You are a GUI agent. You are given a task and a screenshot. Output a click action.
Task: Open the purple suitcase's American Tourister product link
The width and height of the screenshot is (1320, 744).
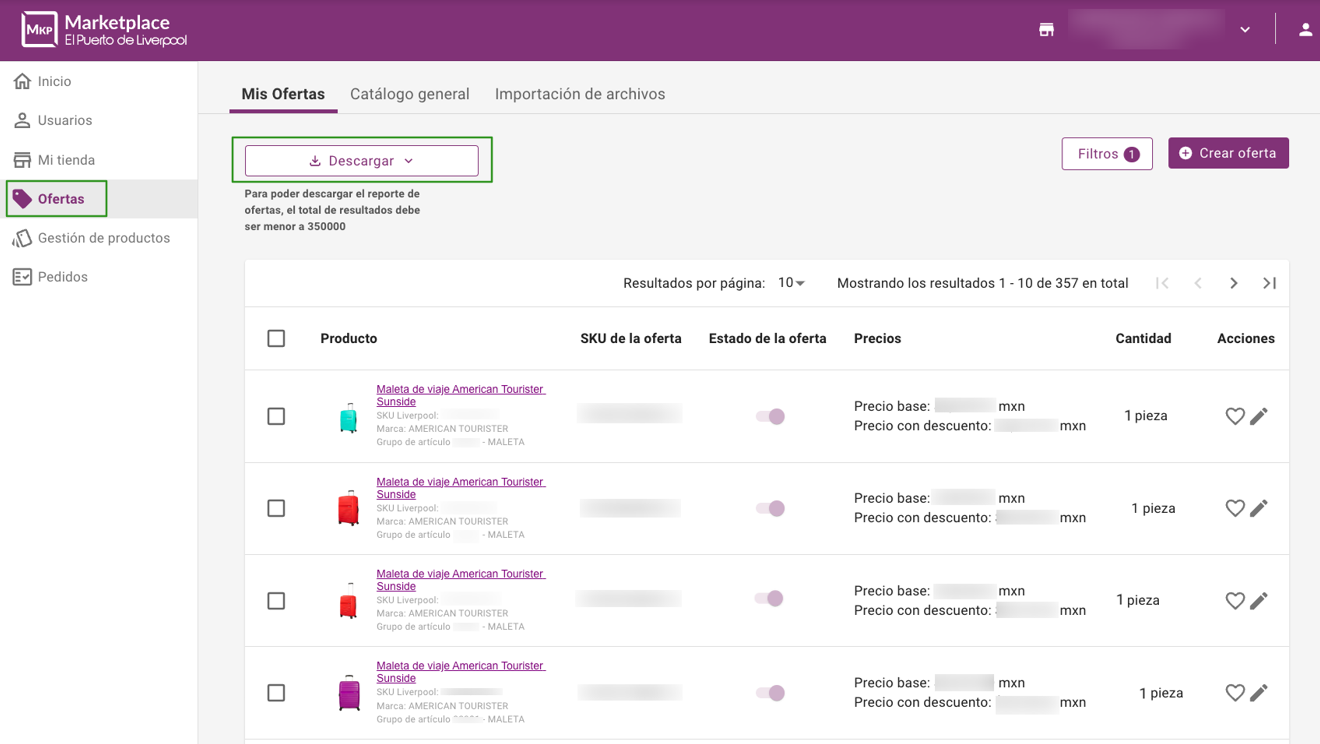pos(460,672)
